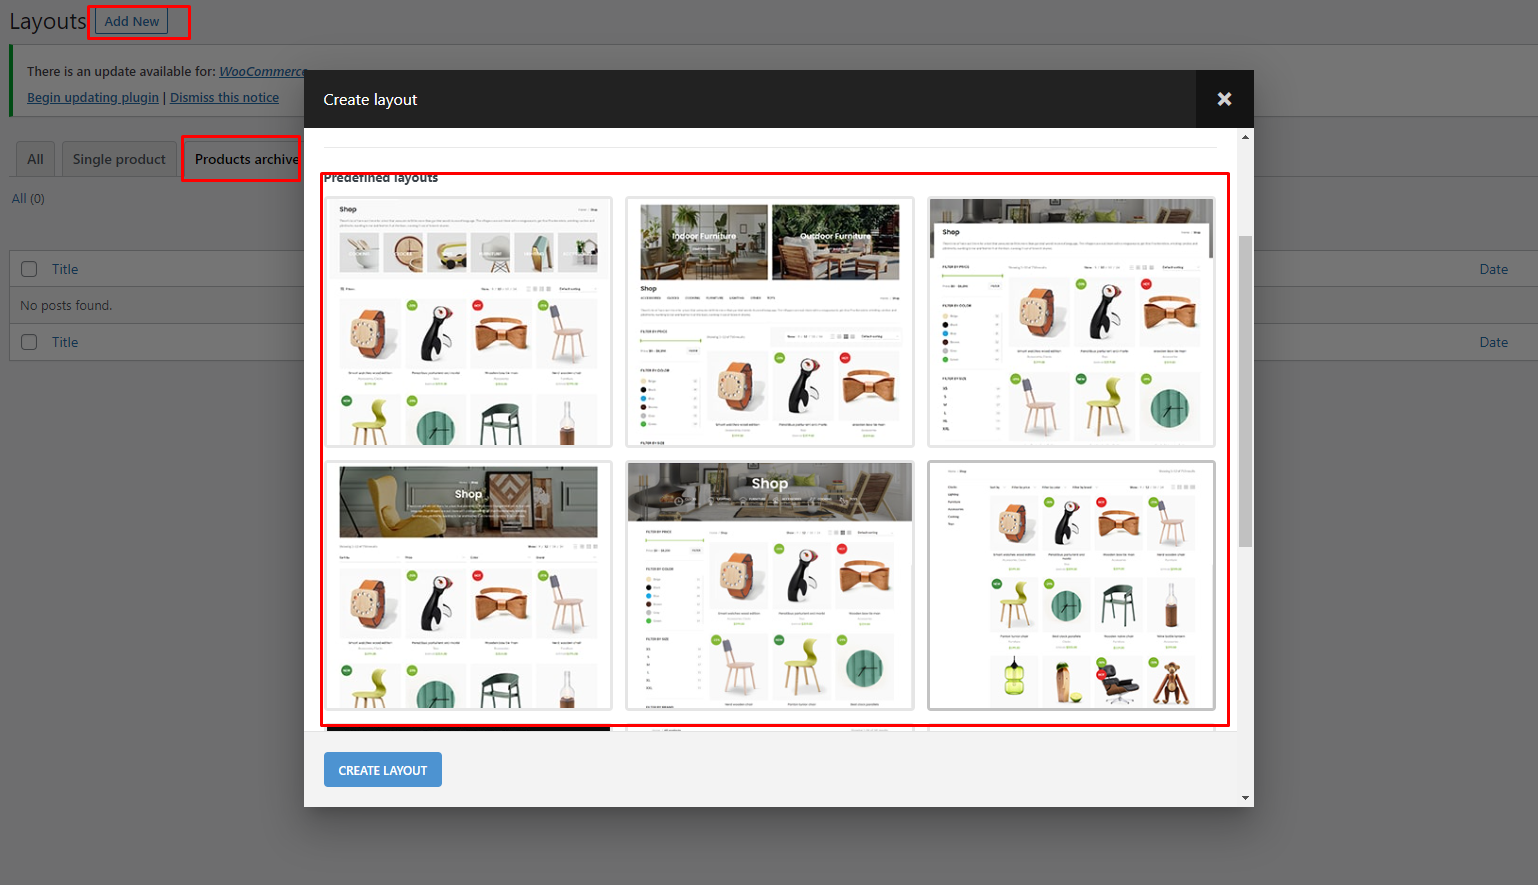The image size is (1538, 885).
Task: Switch to the Single product tab
Action: [119, 159]
